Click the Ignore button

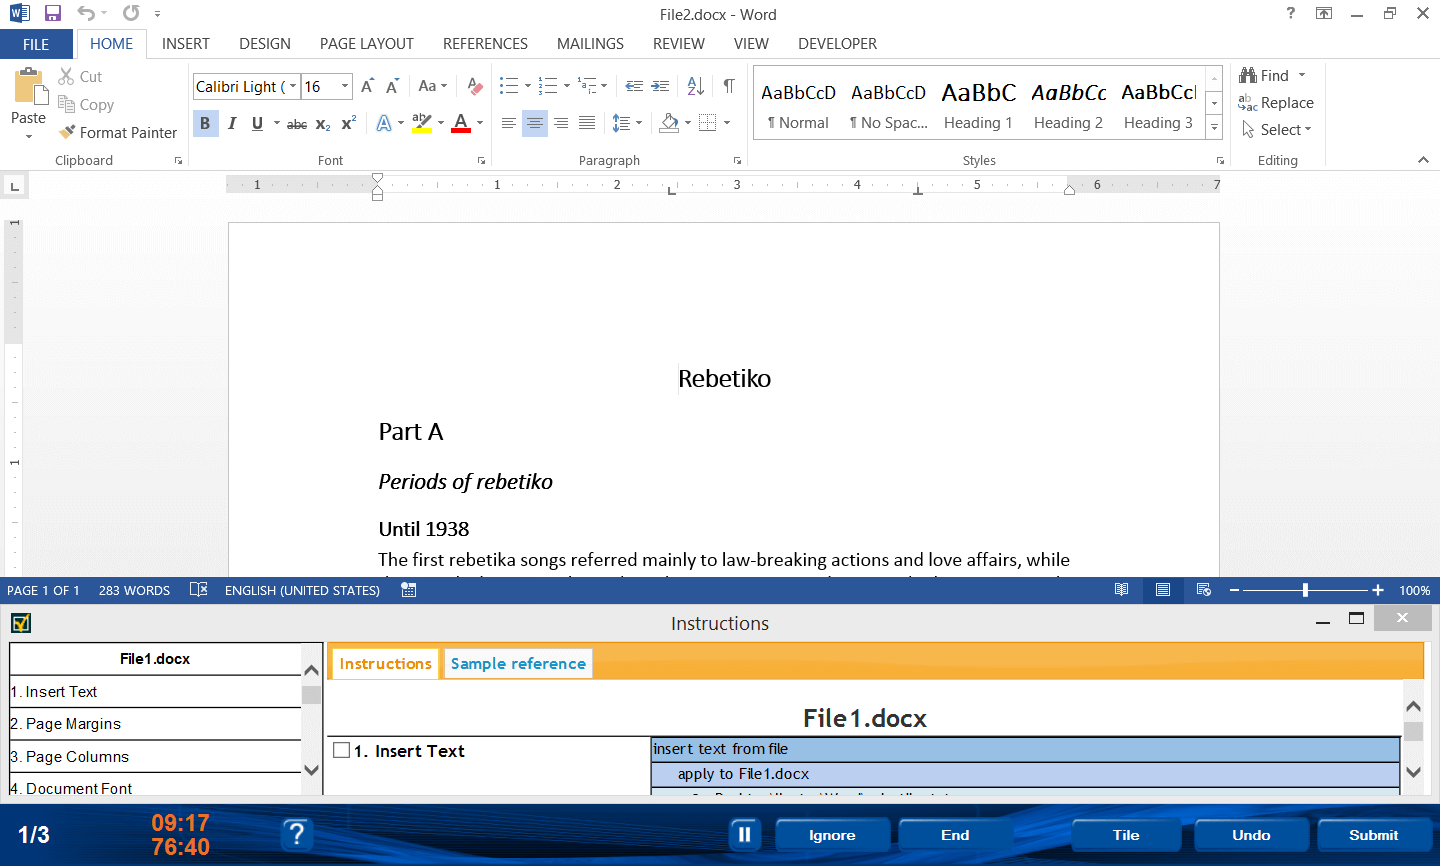tap(832, 835)
